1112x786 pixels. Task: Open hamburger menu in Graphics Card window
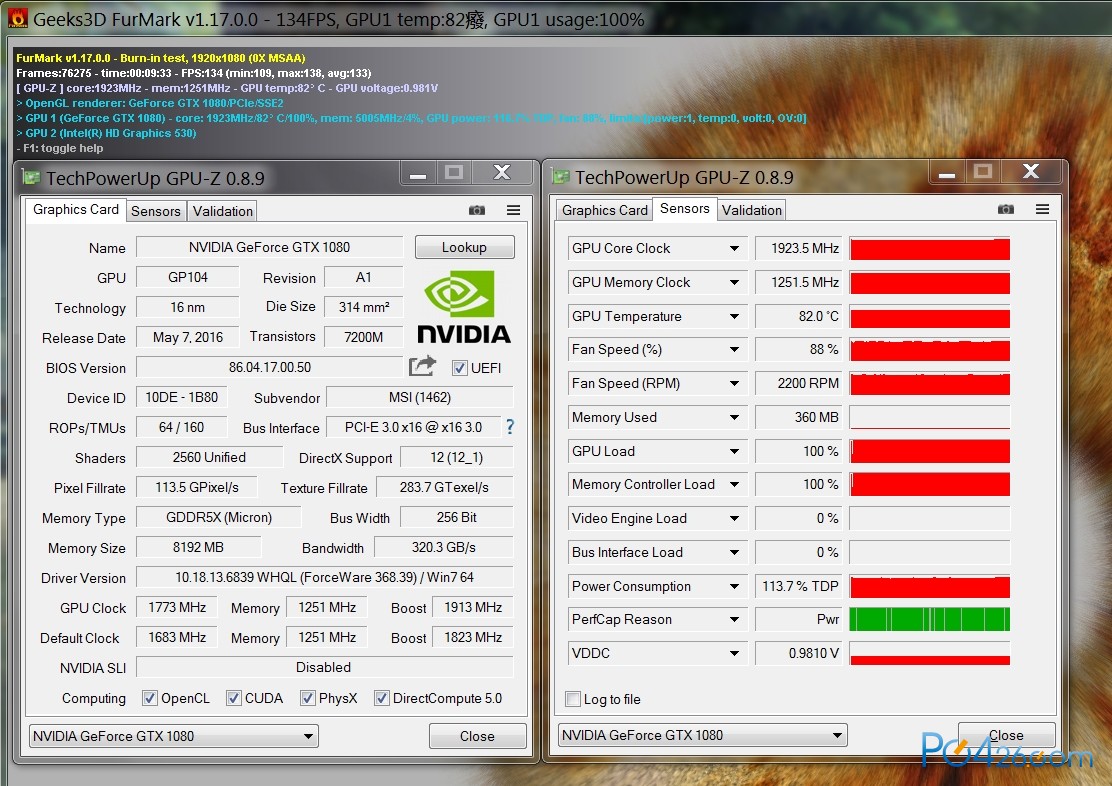(x=513, y=210)
